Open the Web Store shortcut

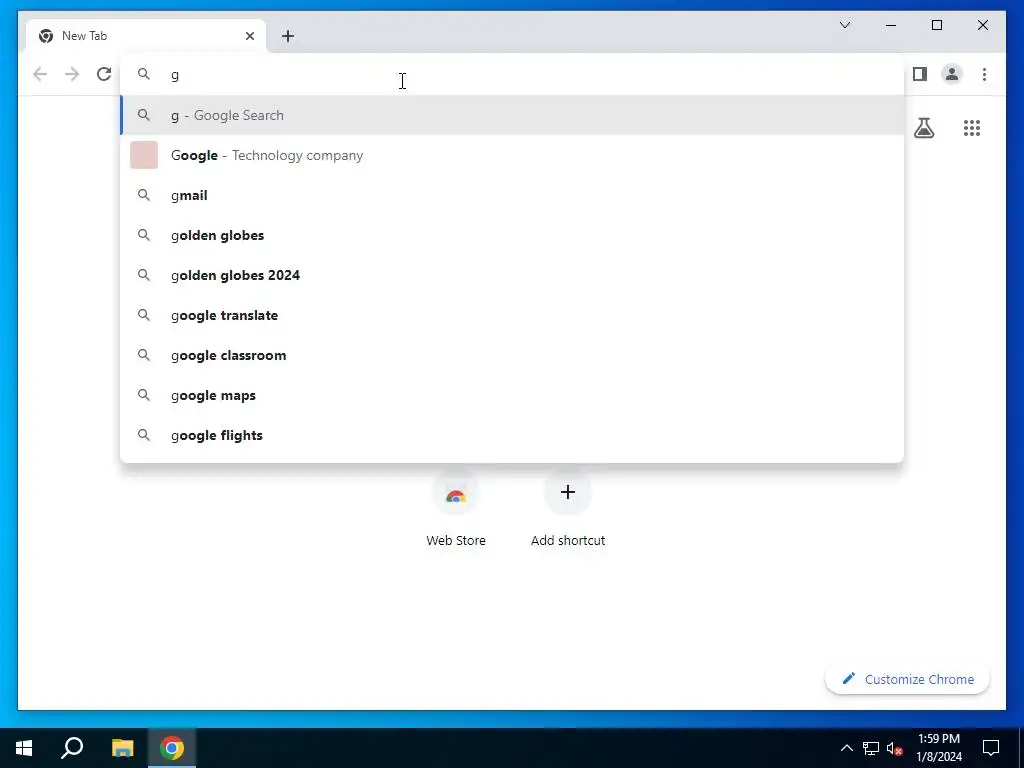pos(456,509)
